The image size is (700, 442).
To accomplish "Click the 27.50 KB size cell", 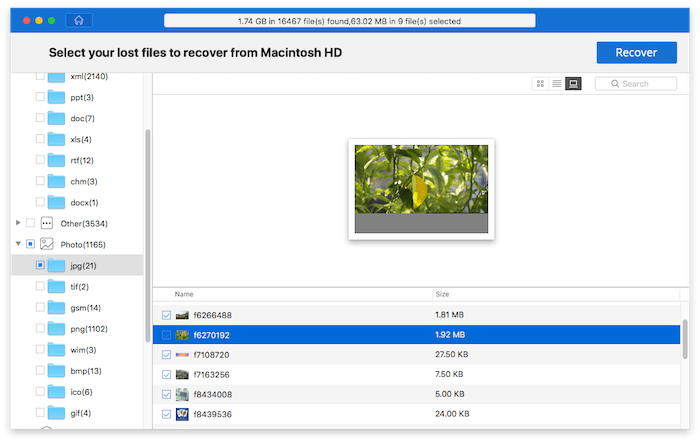I will point(452,354).
